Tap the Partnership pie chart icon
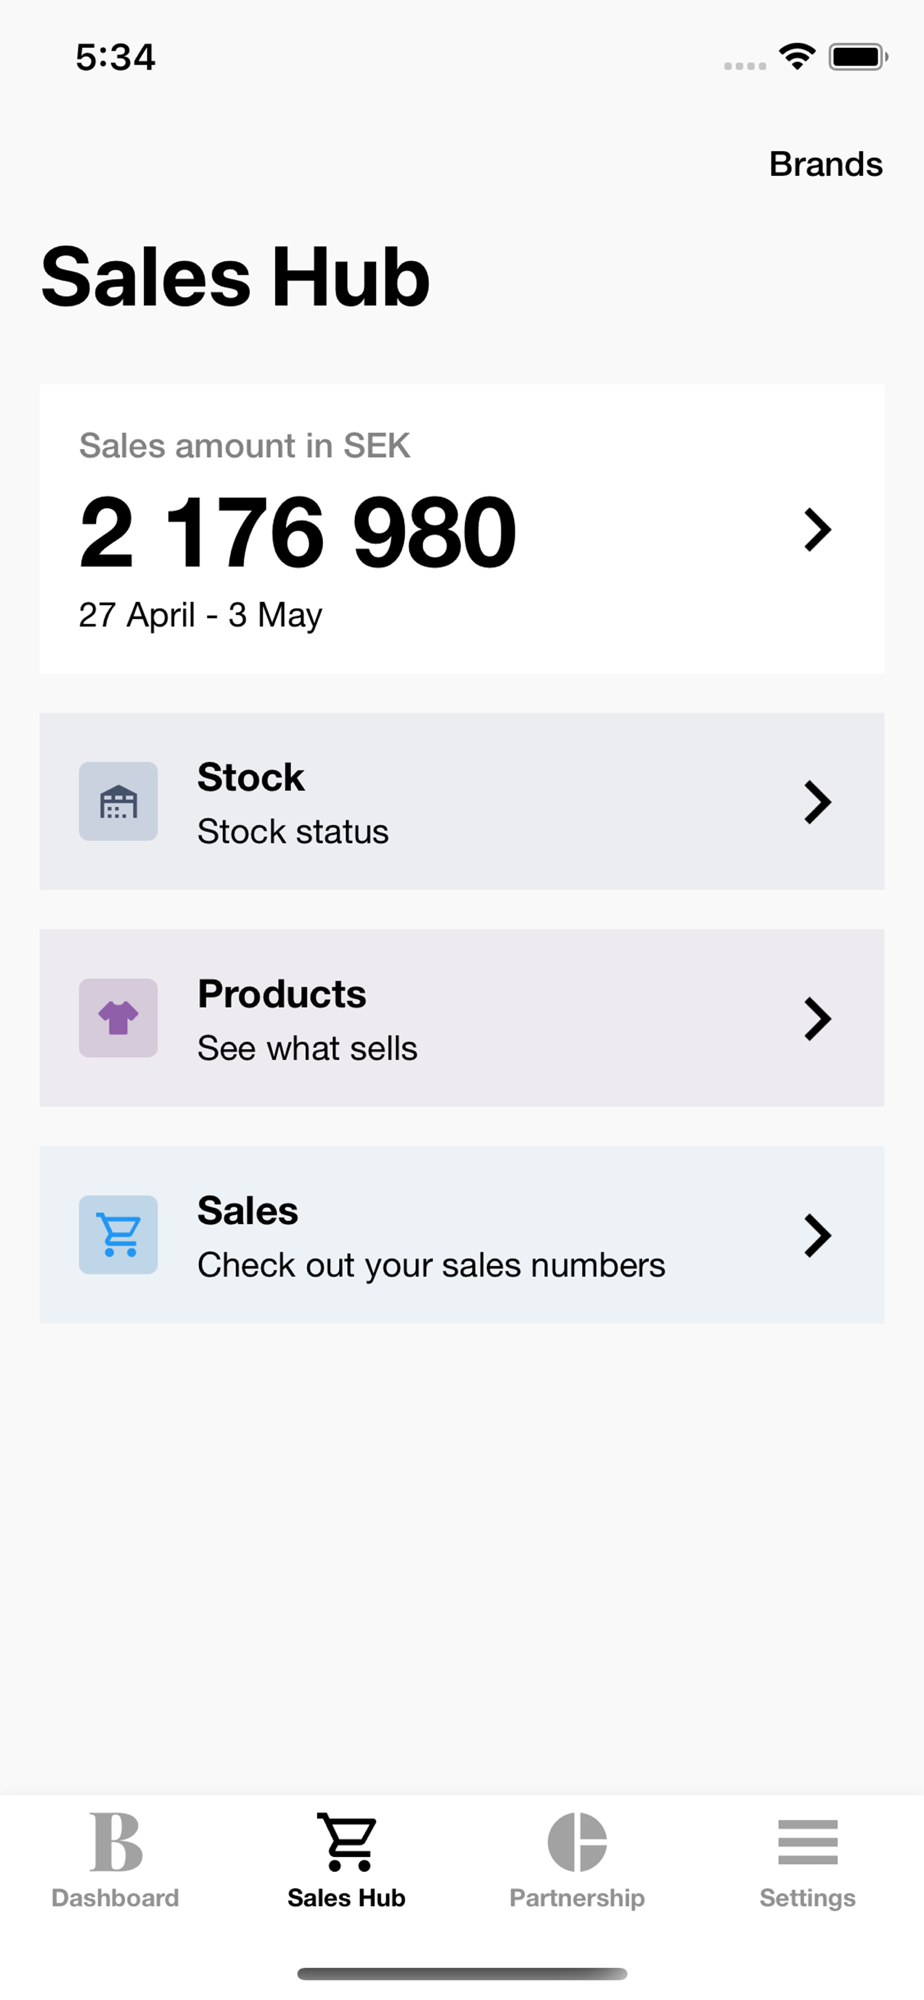 click(x=577, y=1841)
